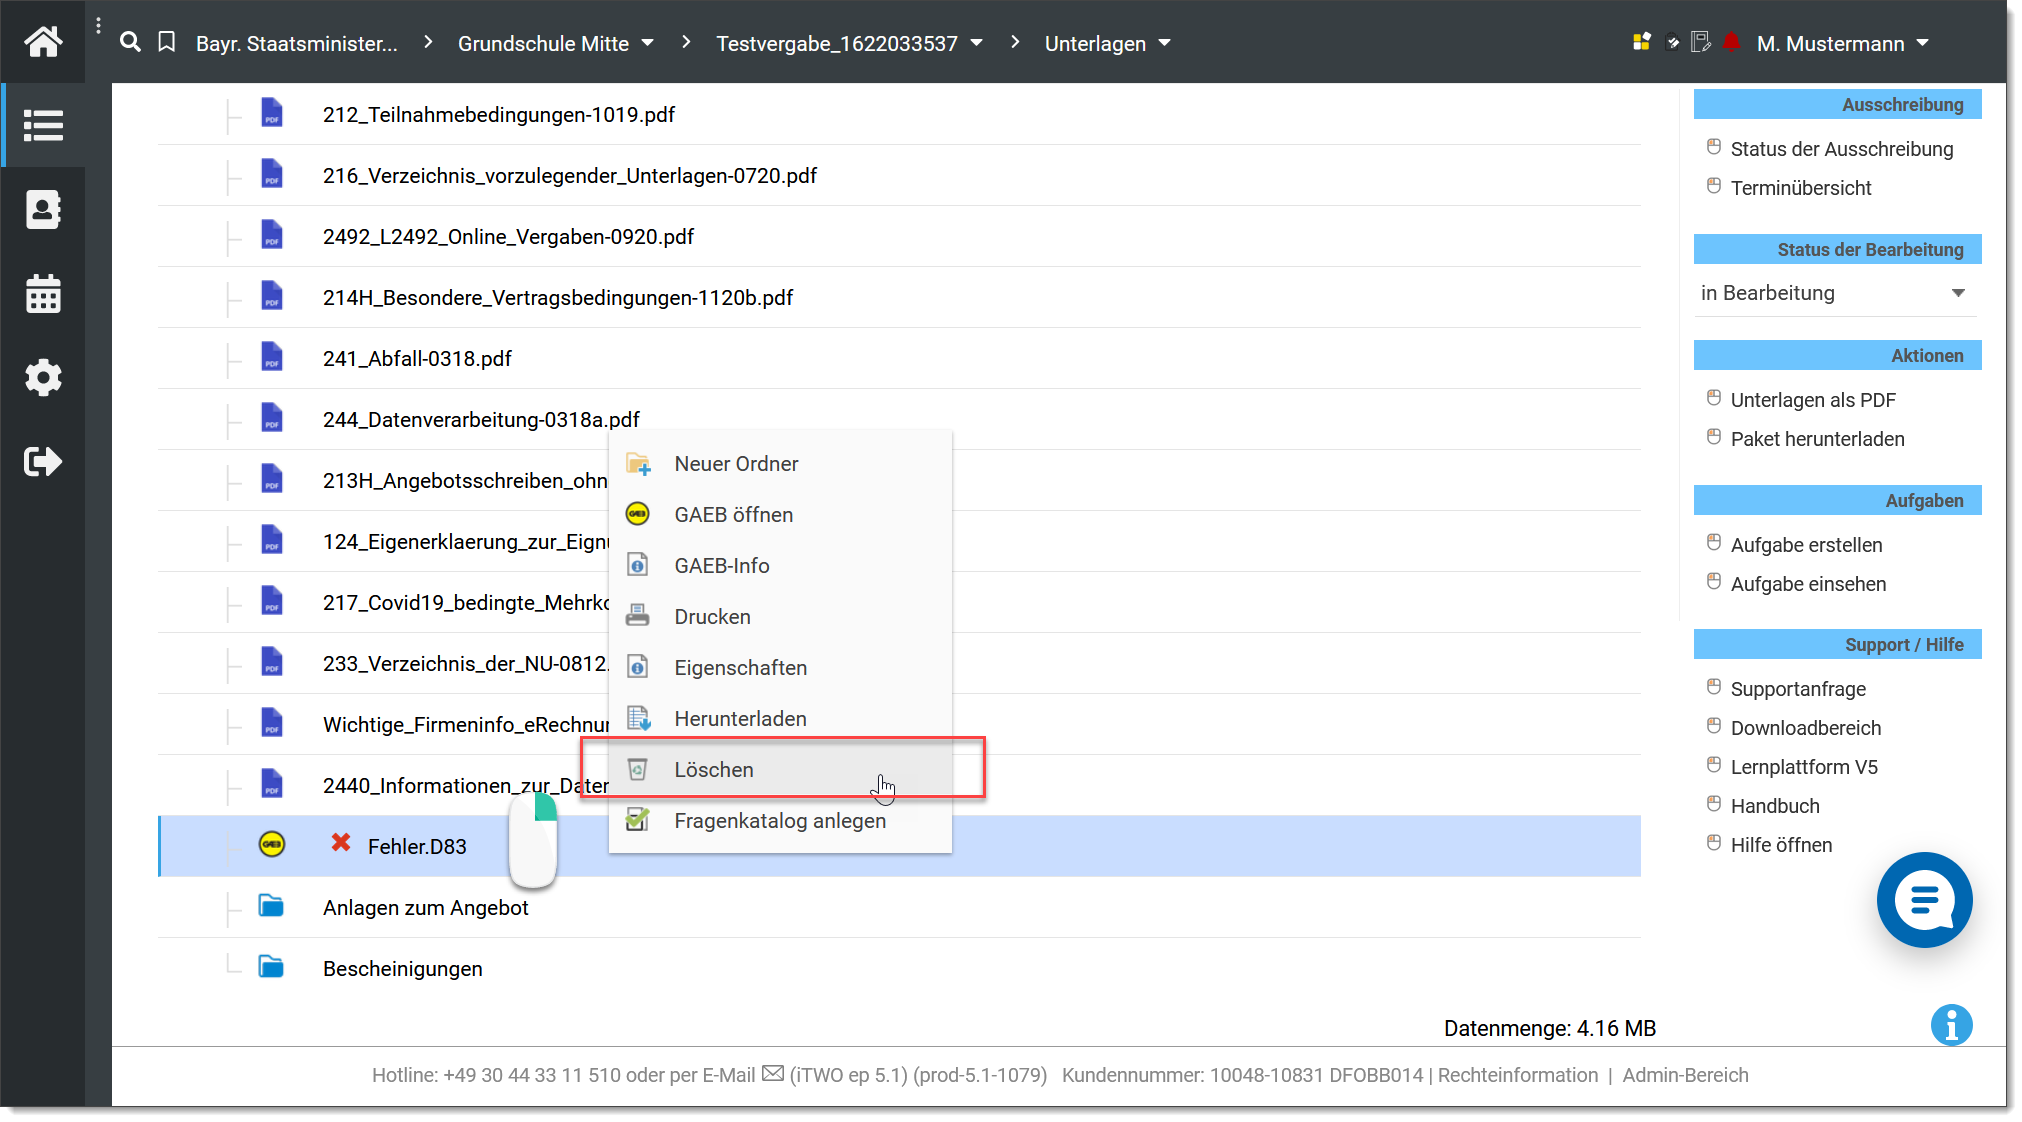Open Status der Ausschreibung link
This screenshot has height=1122, width=2022.
[x=1841, y=149]
